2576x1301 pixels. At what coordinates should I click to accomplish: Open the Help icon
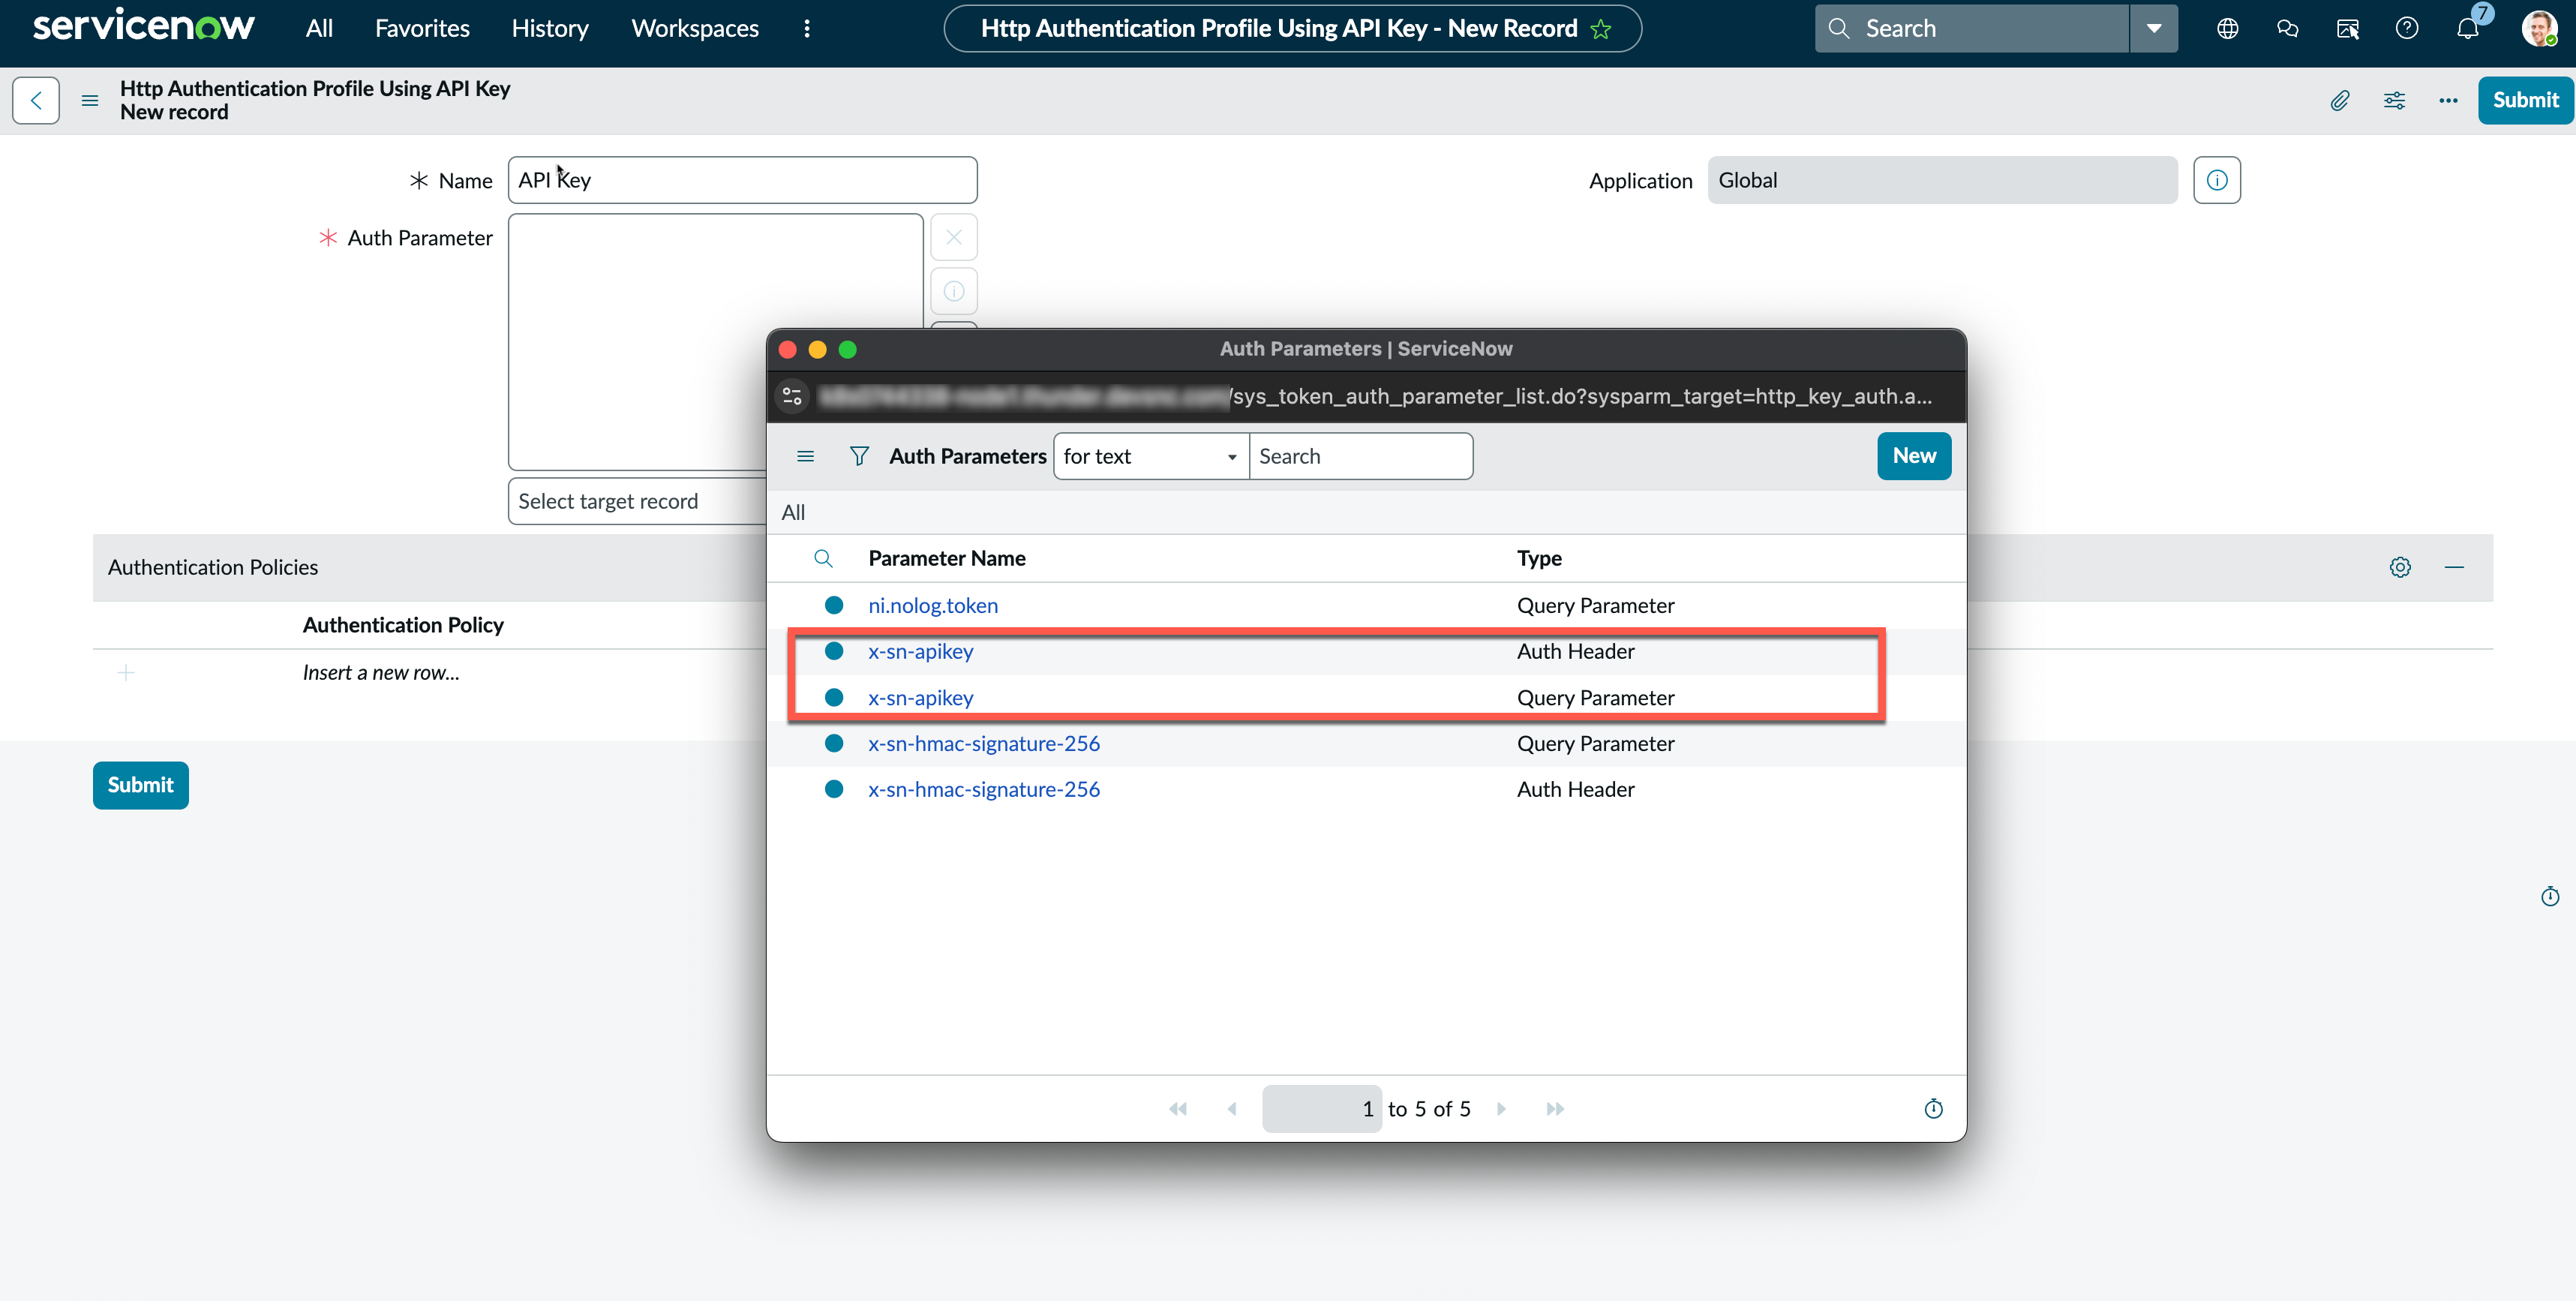point(2407,28)
